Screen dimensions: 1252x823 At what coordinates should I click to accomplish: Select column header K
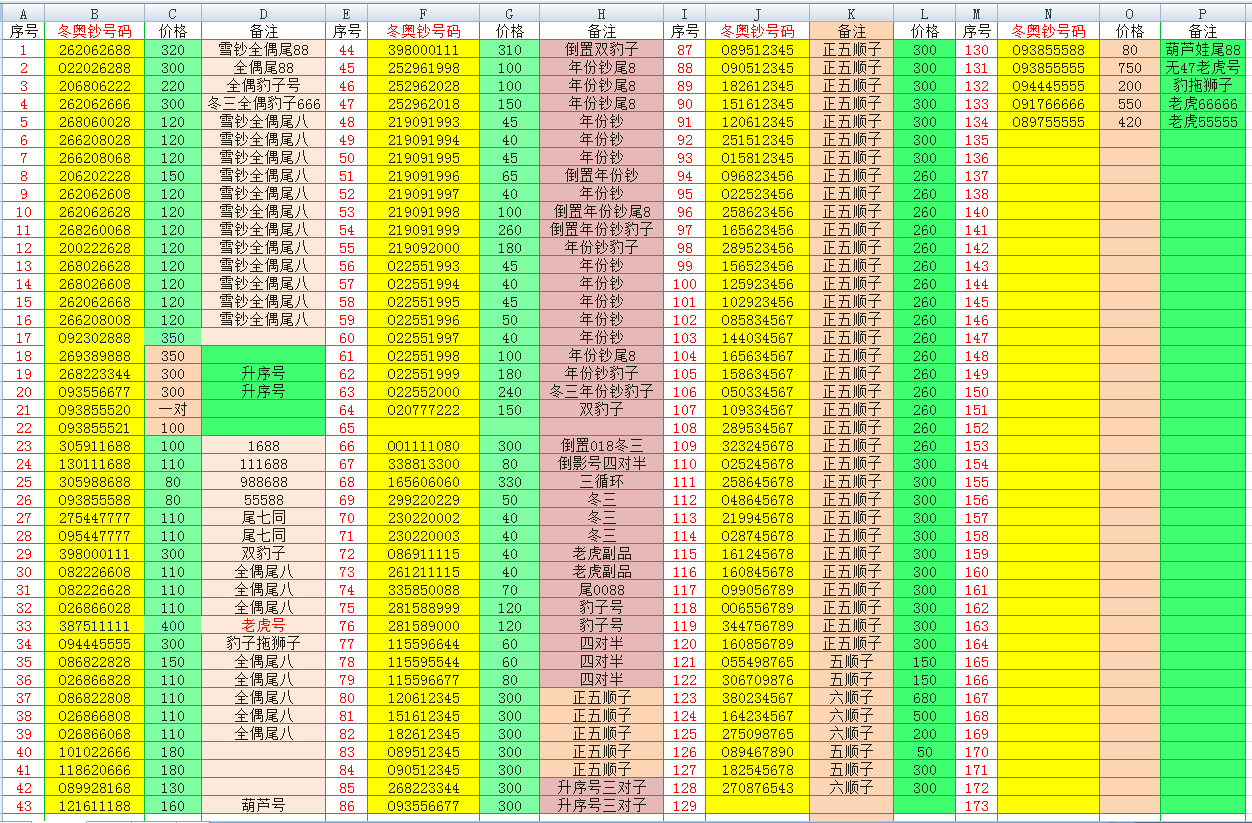pyautogui.click(x=851, y=14)
